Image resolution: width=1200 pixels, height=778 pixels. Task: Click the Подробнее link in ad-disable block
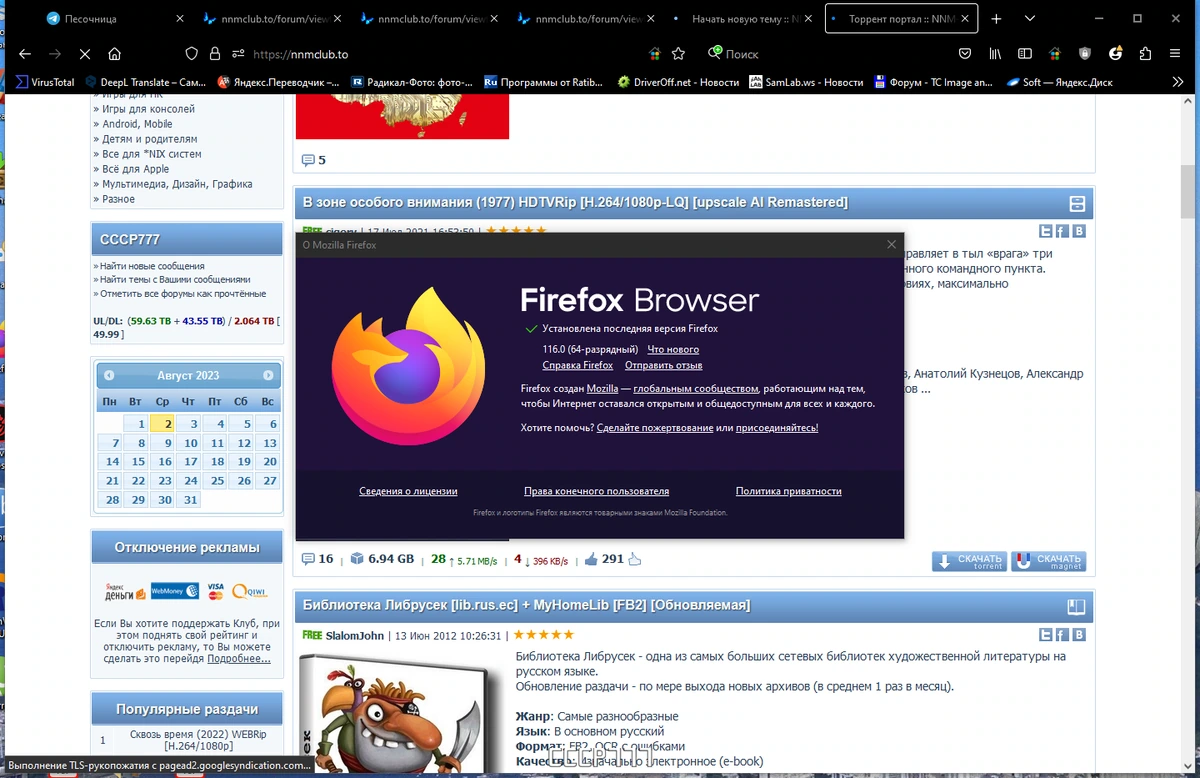[x=239, y=659]
